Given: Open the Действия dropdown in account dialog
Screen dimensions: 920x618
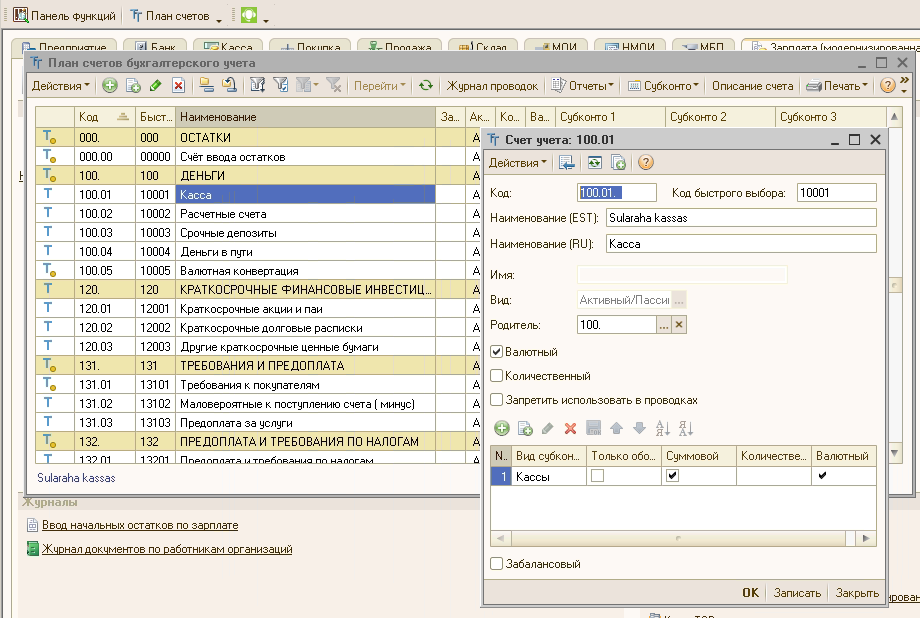Looking at the screenshot, I should pyautogui.click(x=518, y=162).
